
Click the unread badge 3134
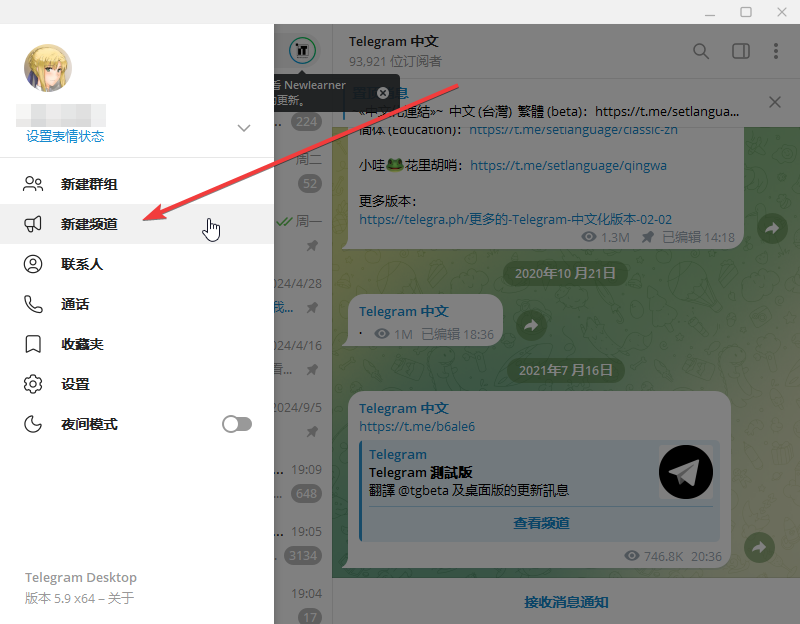[x=303, y=556]
